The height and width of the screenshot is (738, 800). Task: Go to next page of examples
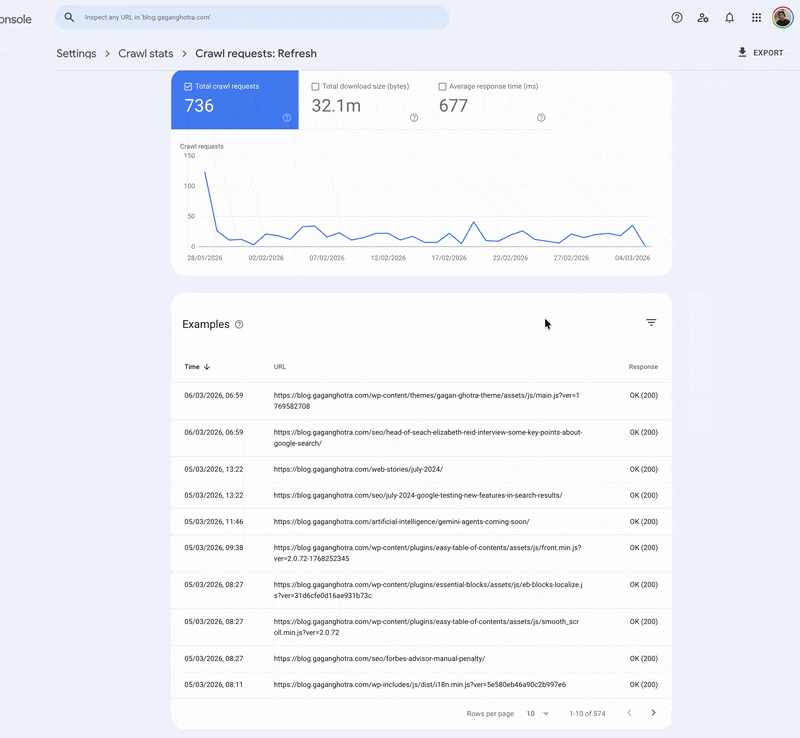[654, 713]
